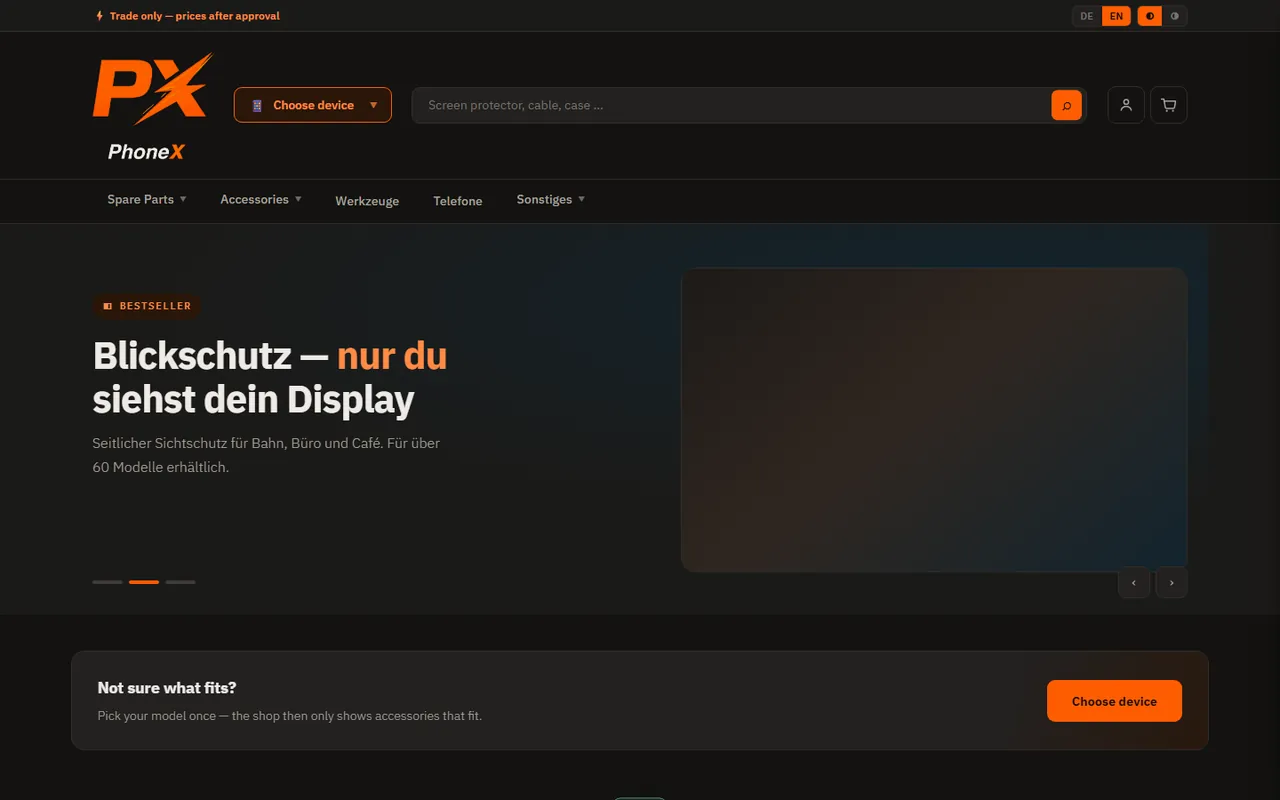Screen dimensions: 1280x800
Task: Switch language to DE
Action: 1087,16
